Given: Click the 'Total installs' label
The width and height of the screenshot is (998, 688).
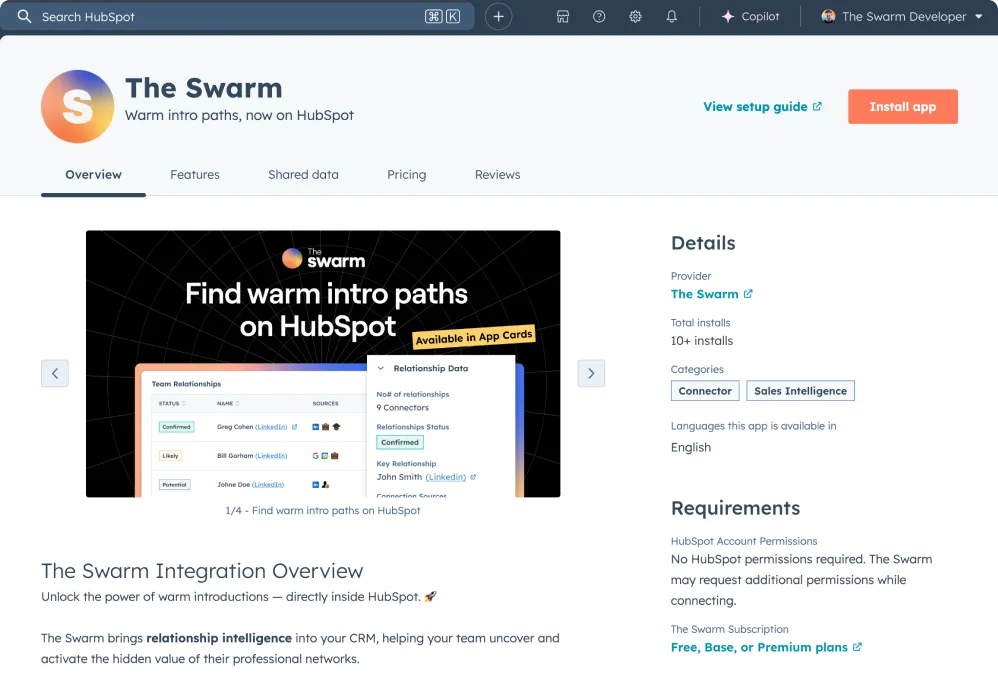Looking at the screenshot, I should point(700,323).
